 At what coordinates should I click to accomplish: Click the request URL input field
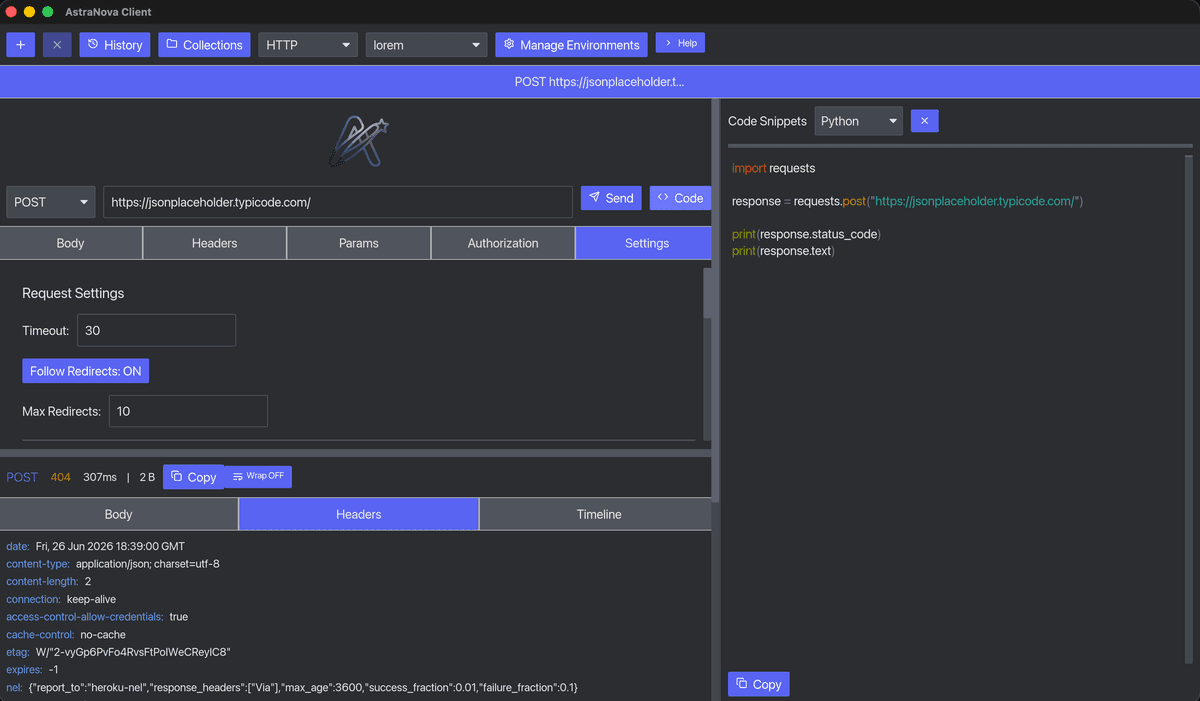point(338,202)
